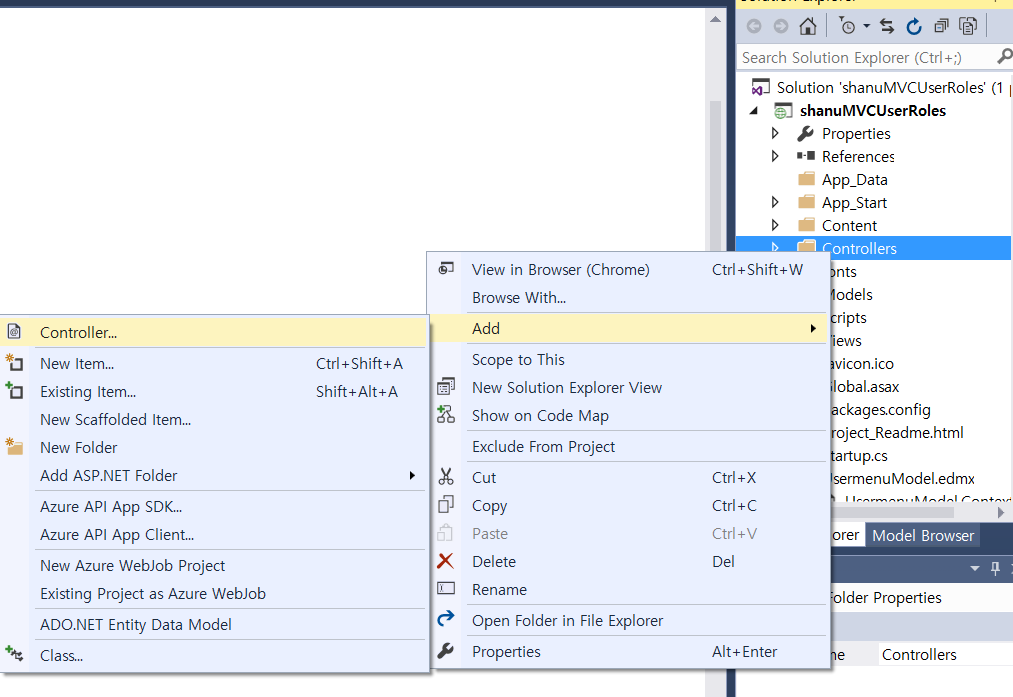Click Rename in the context menu
Screen dimensions: 1013x697
629,589
